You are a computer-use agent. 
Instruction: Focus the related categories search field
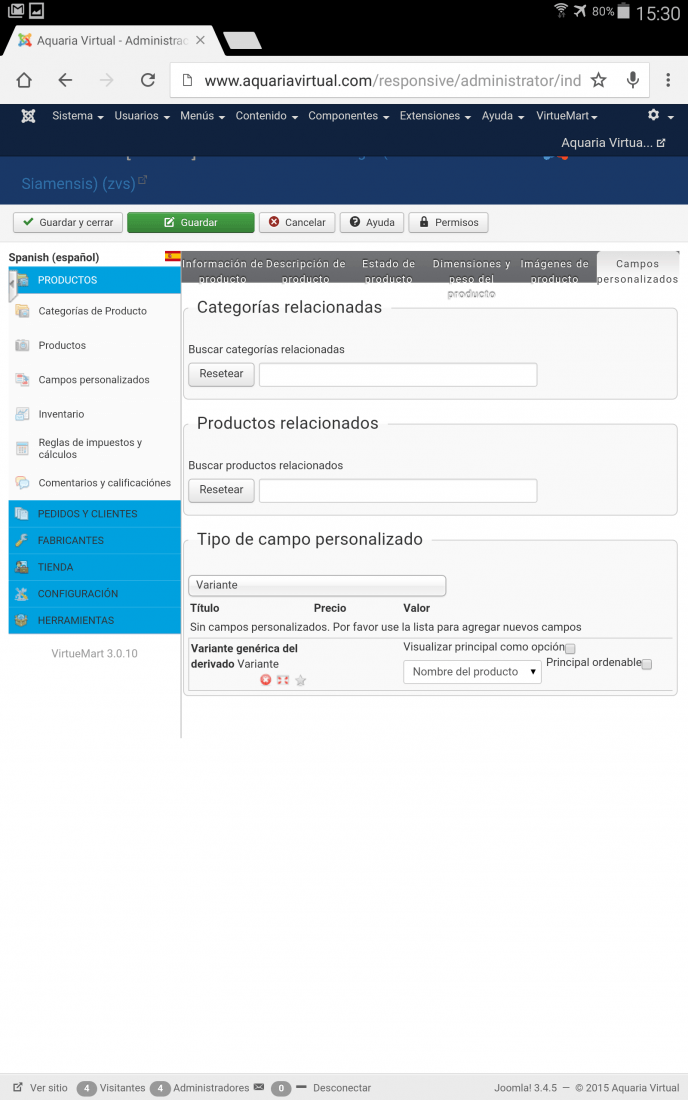398,375
